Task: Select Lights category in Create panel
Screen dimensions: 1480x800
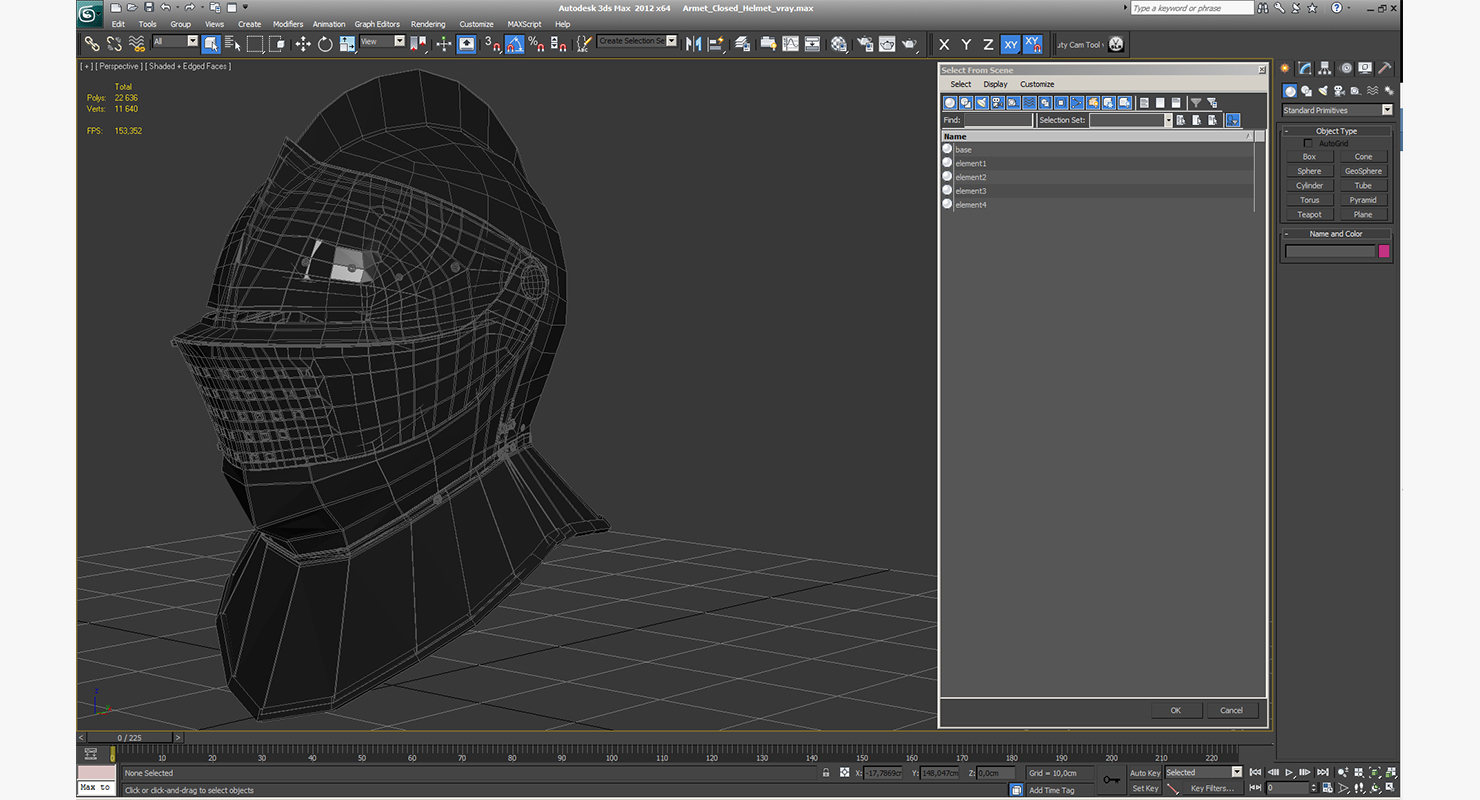Action: click(x=1323, y=91)
